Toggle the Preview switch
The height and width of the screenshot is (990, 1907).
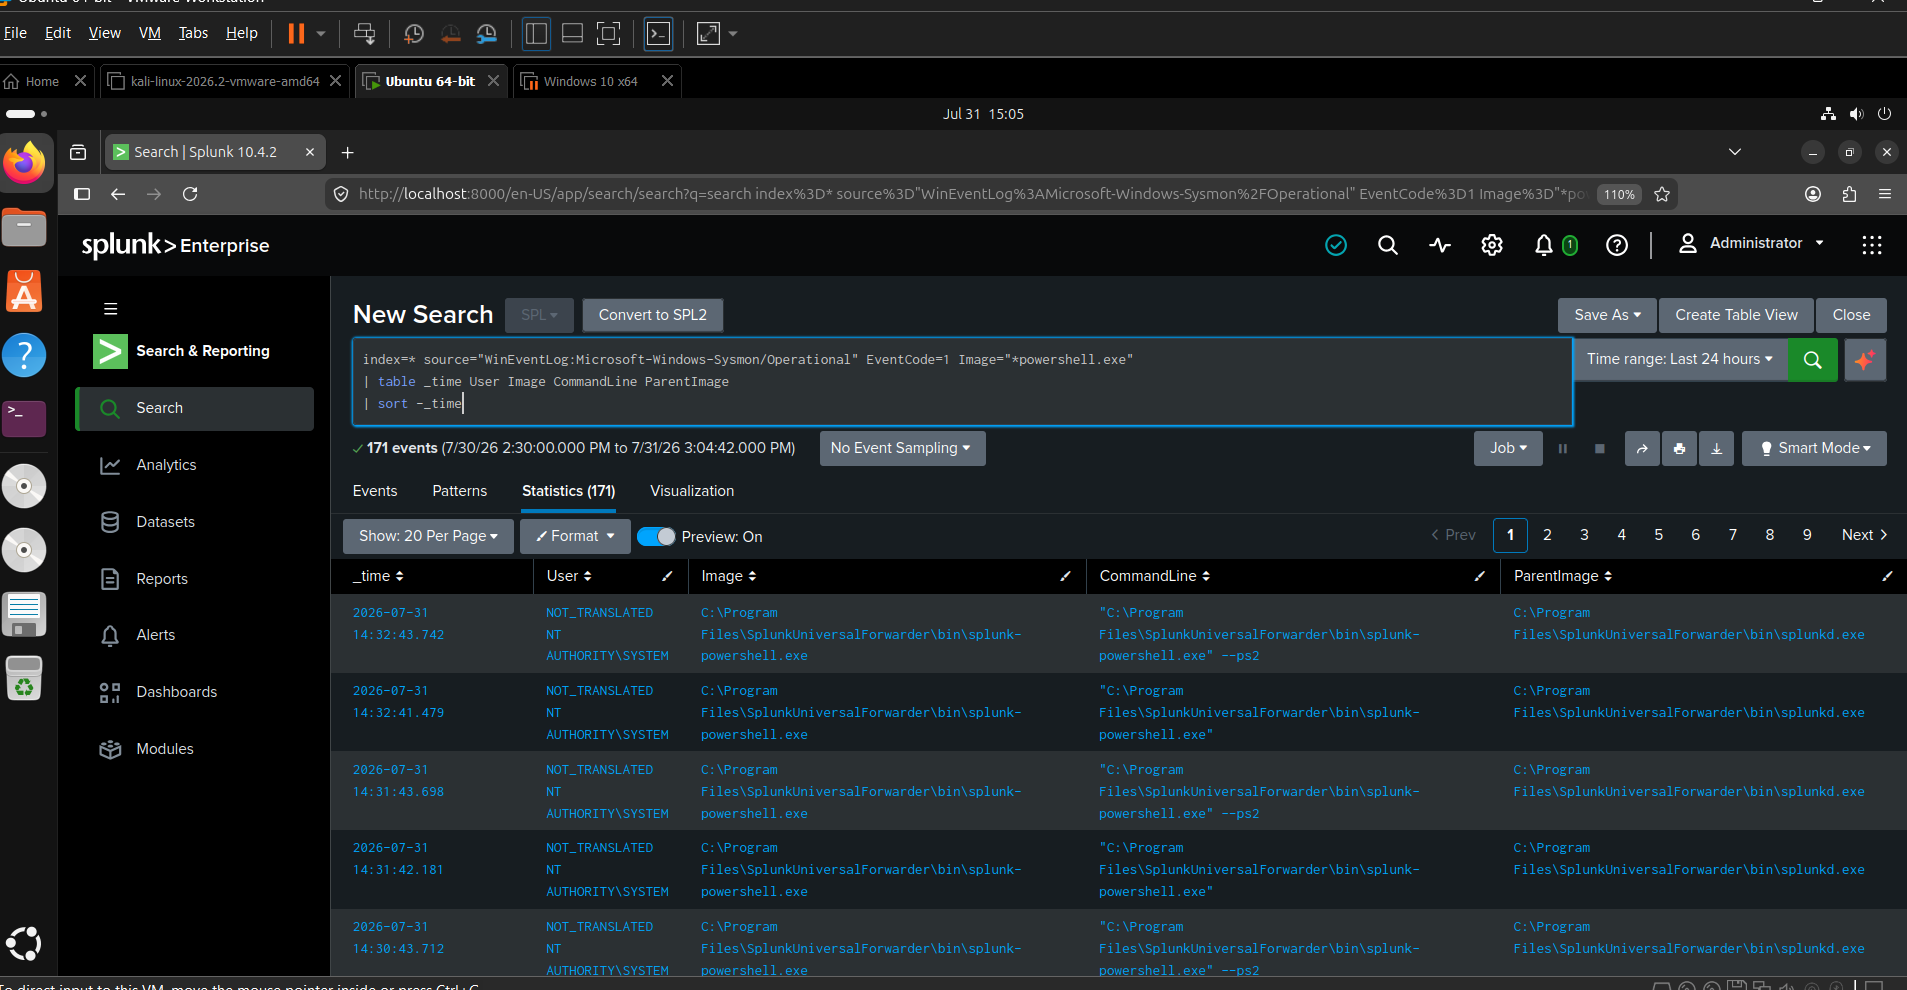coord(656,537)
